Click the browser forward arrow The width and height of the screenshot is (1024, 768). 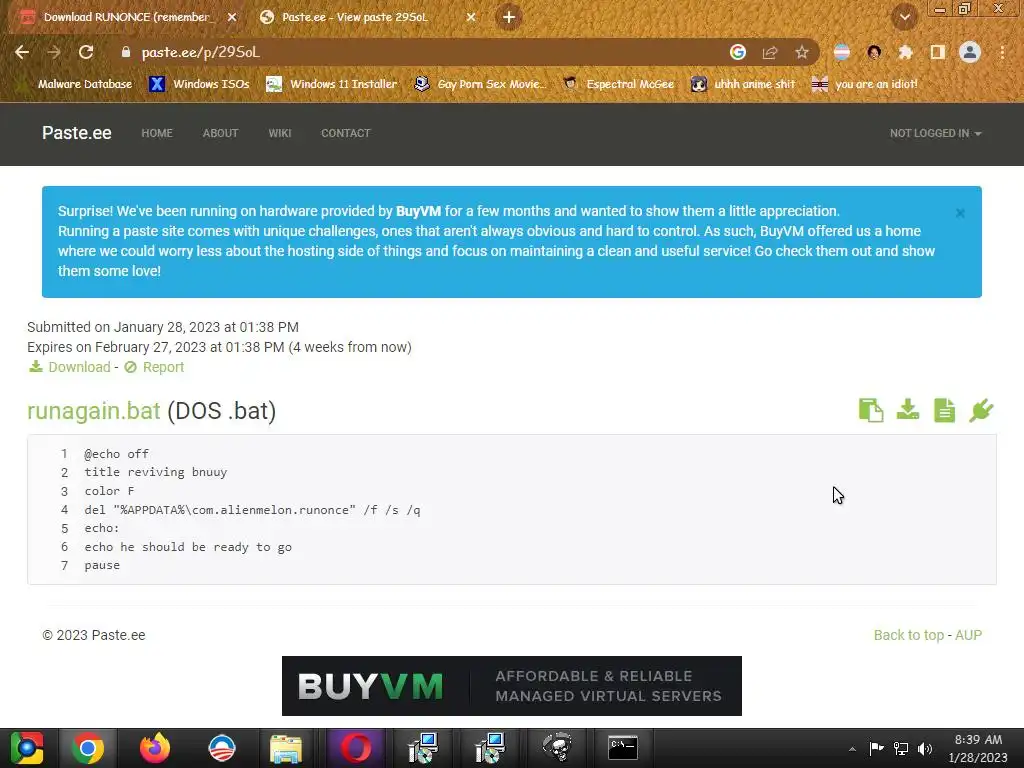[54, 52]
